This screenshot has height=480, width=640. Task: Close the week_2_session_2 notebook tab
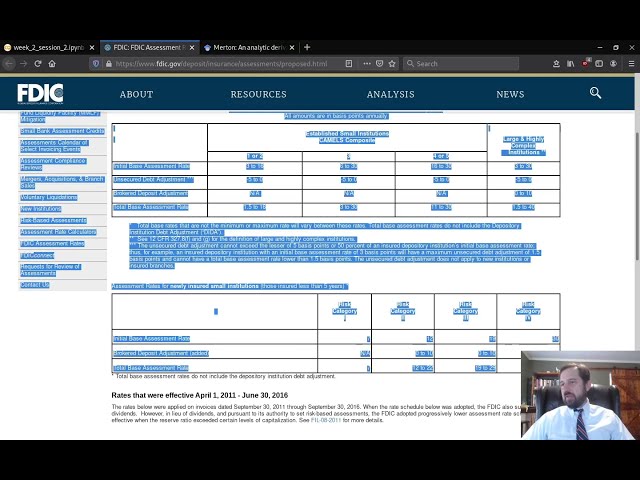(92, 48)
